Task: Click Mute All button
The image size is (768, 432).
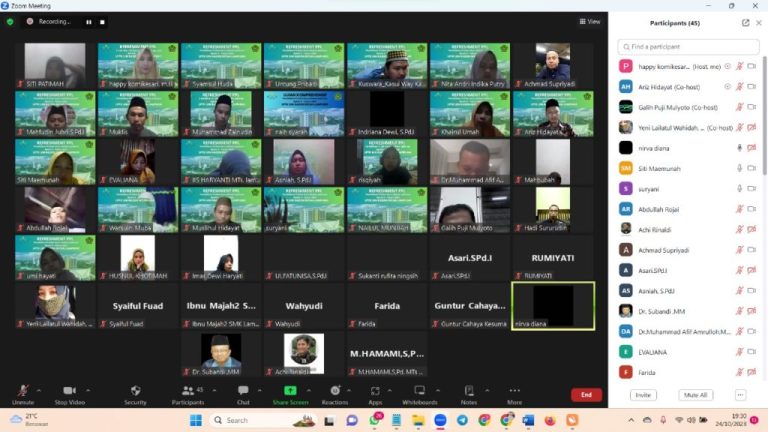Action: click(696, 395)
